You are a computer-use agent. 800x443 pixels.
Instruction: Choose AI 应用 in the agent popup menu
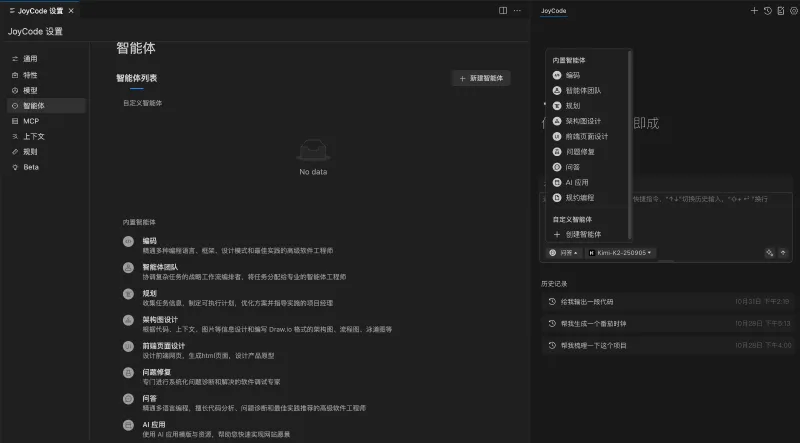[x=588, y=182]
